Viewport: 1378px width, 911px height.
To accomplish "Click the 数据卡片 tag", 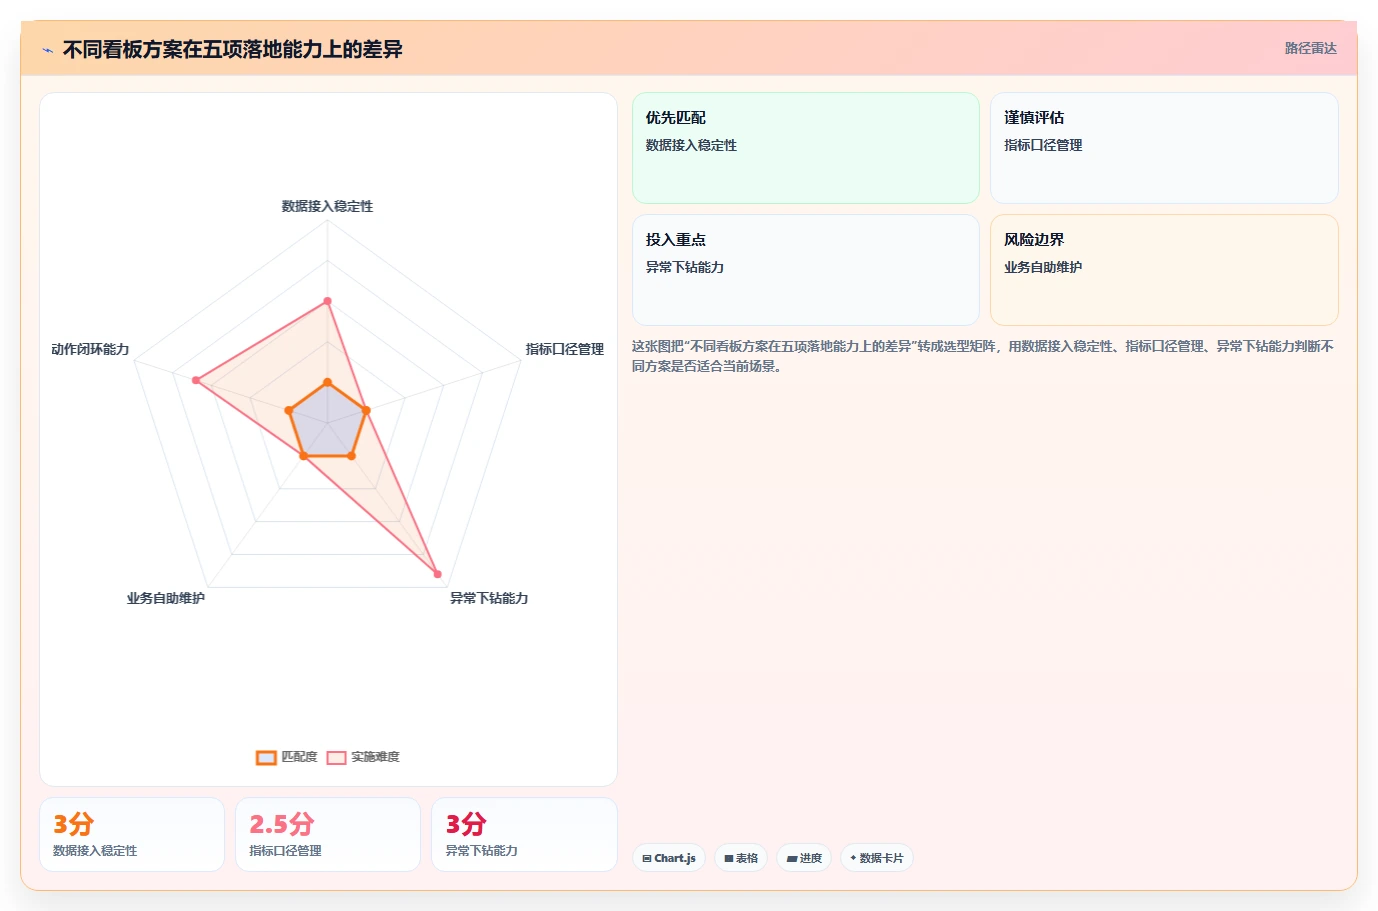I will tap(877, 858).
